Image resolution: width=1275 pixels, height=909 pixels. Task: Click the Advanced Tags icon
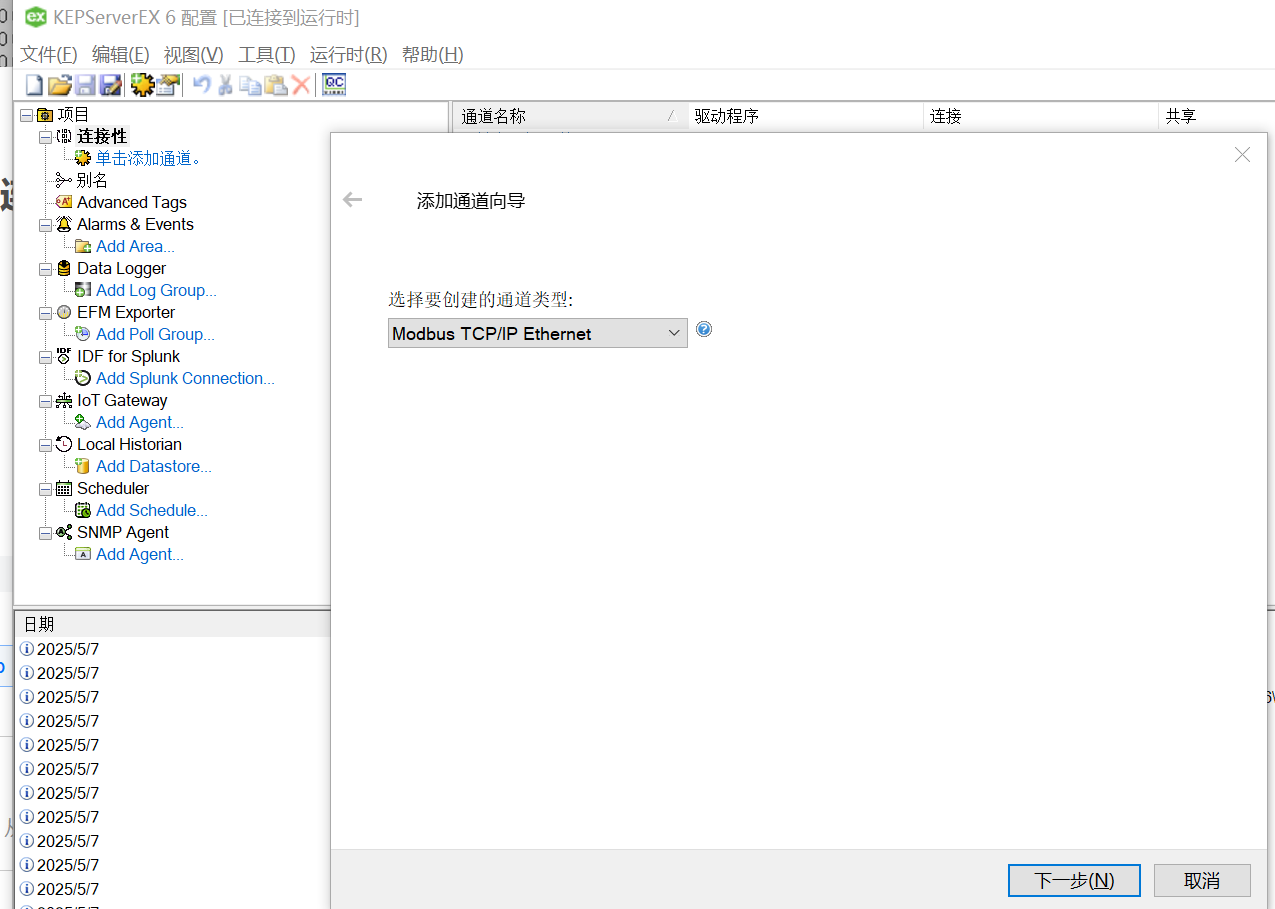[65, 202]
